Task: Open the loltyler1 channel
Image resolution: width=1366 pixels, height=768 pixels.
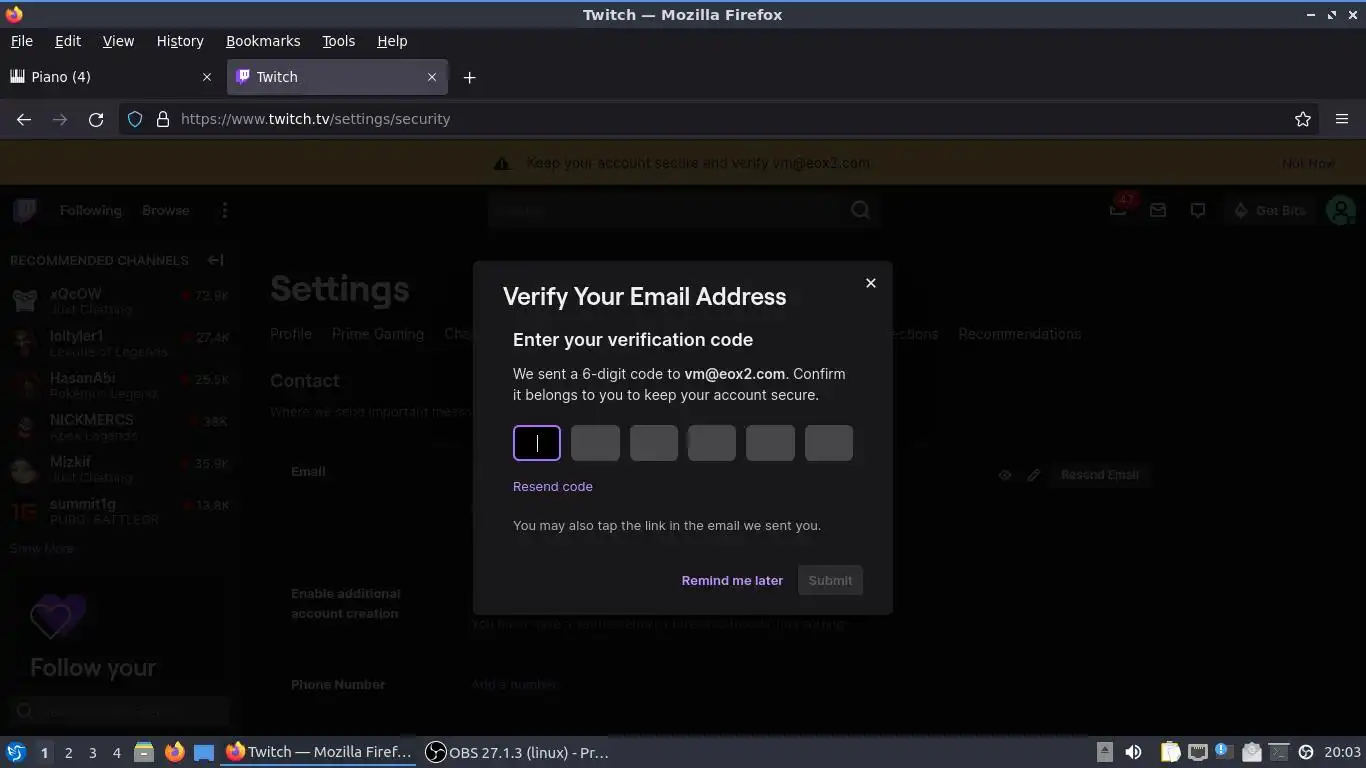Action: pyautogui.click(x=120, y=343)
